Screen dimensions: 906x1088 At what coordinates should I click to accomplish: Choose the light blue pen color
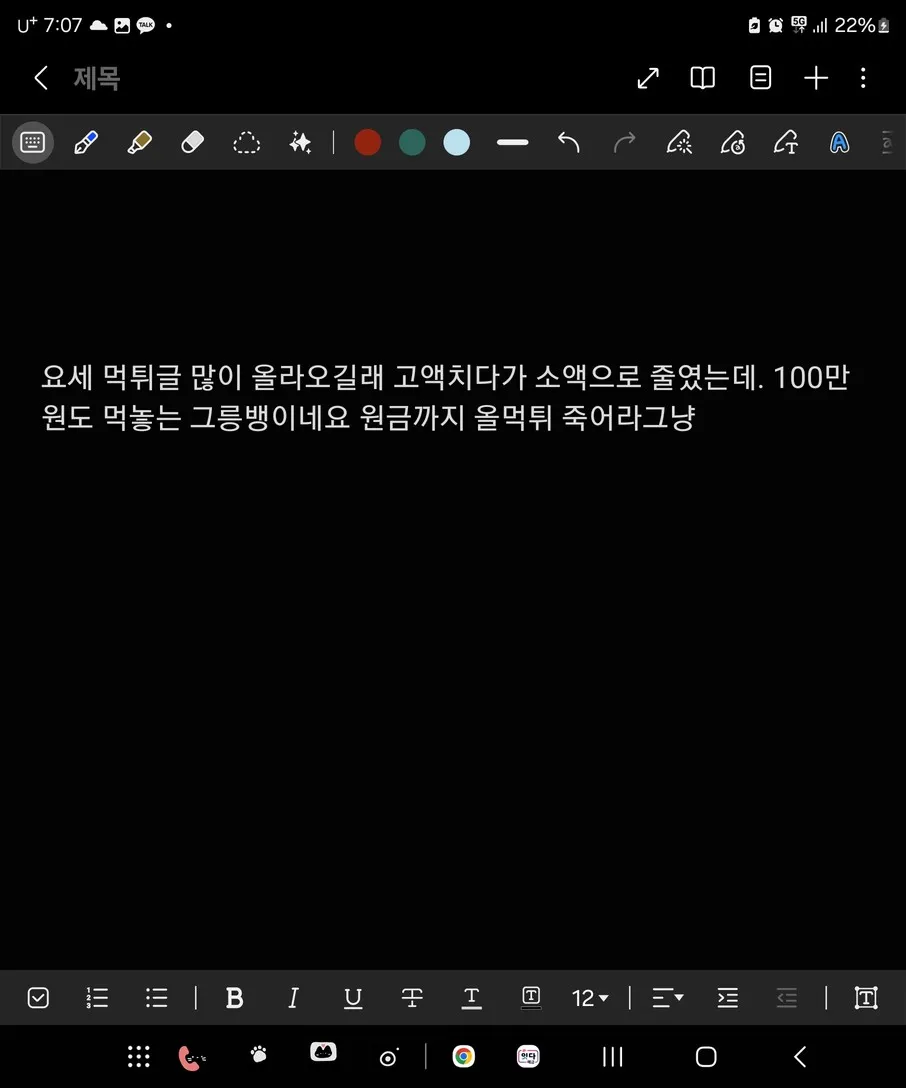pyautogui.click(x=456, y=142)
